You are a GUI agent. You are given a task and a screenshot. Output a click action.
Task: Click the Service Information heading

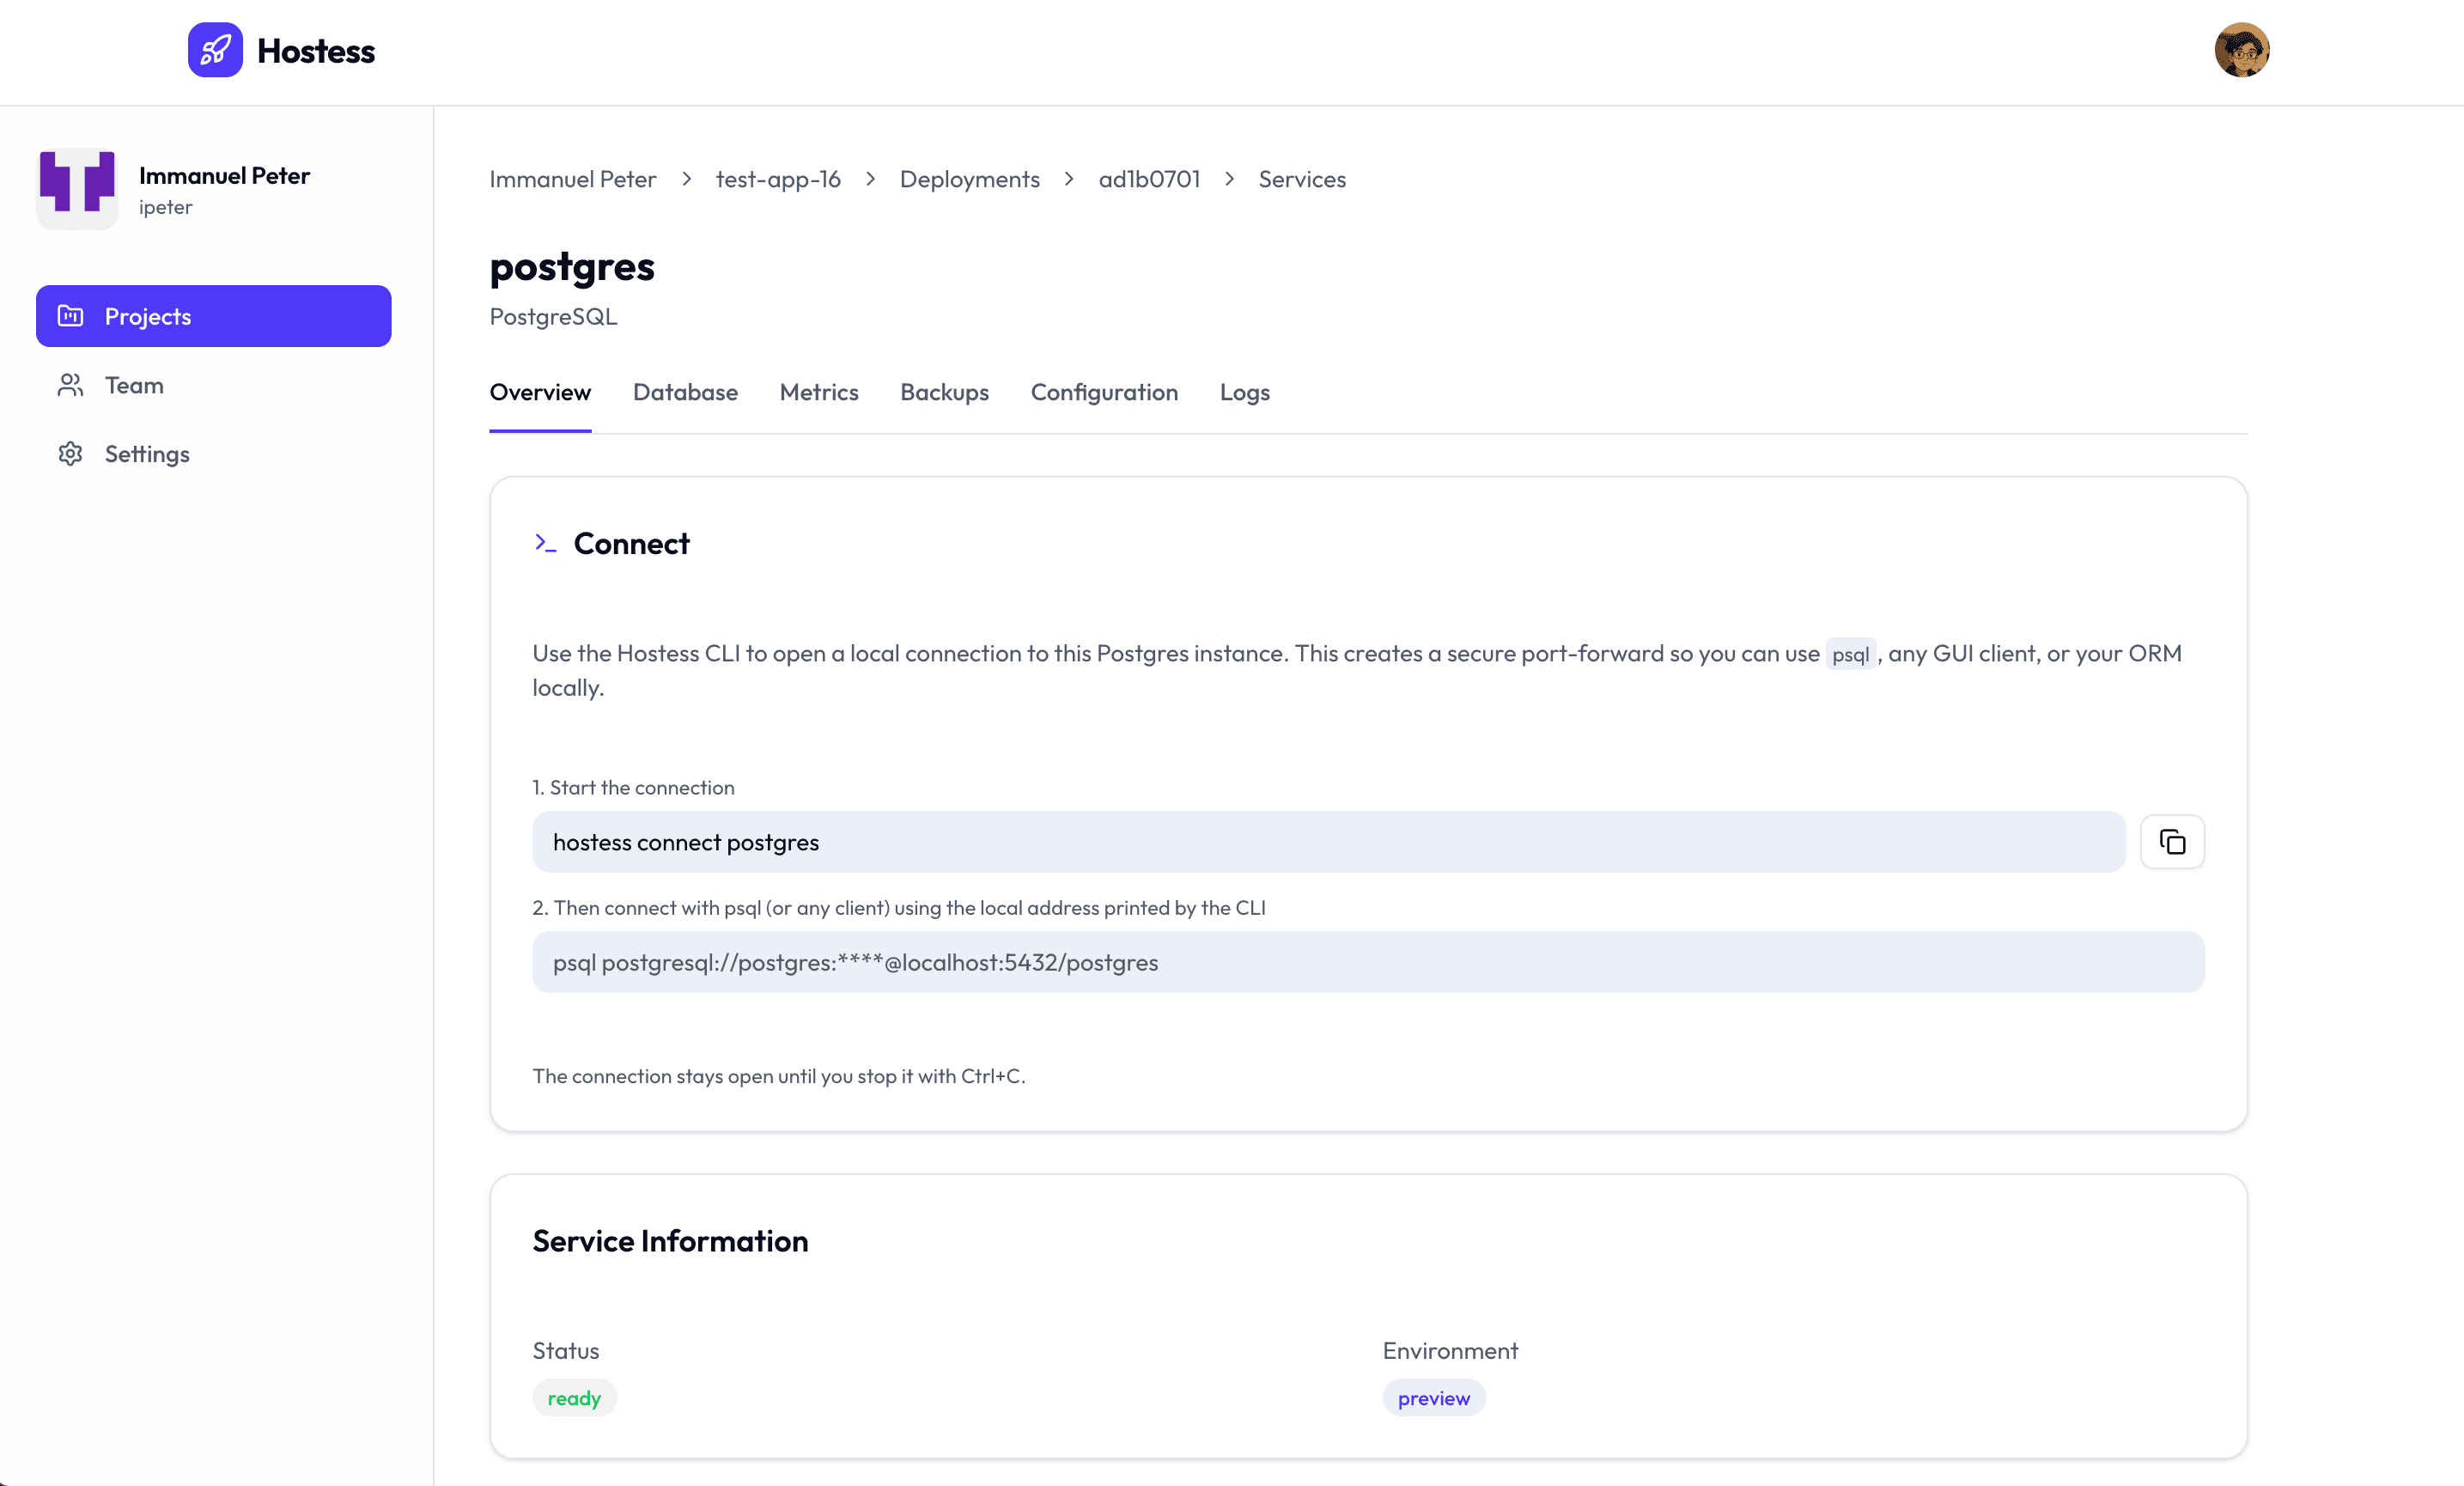pos(670,1241)
